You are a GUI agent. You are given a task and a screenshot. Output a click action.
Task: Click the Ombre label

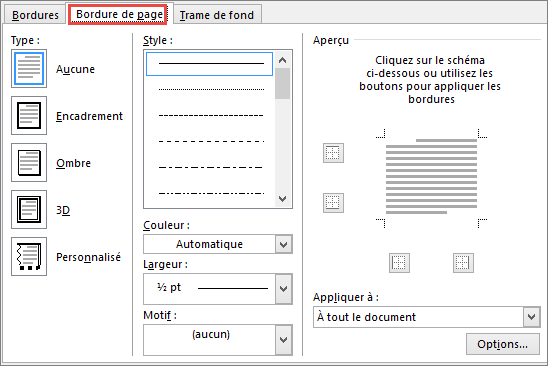click(x=73, y=163)
